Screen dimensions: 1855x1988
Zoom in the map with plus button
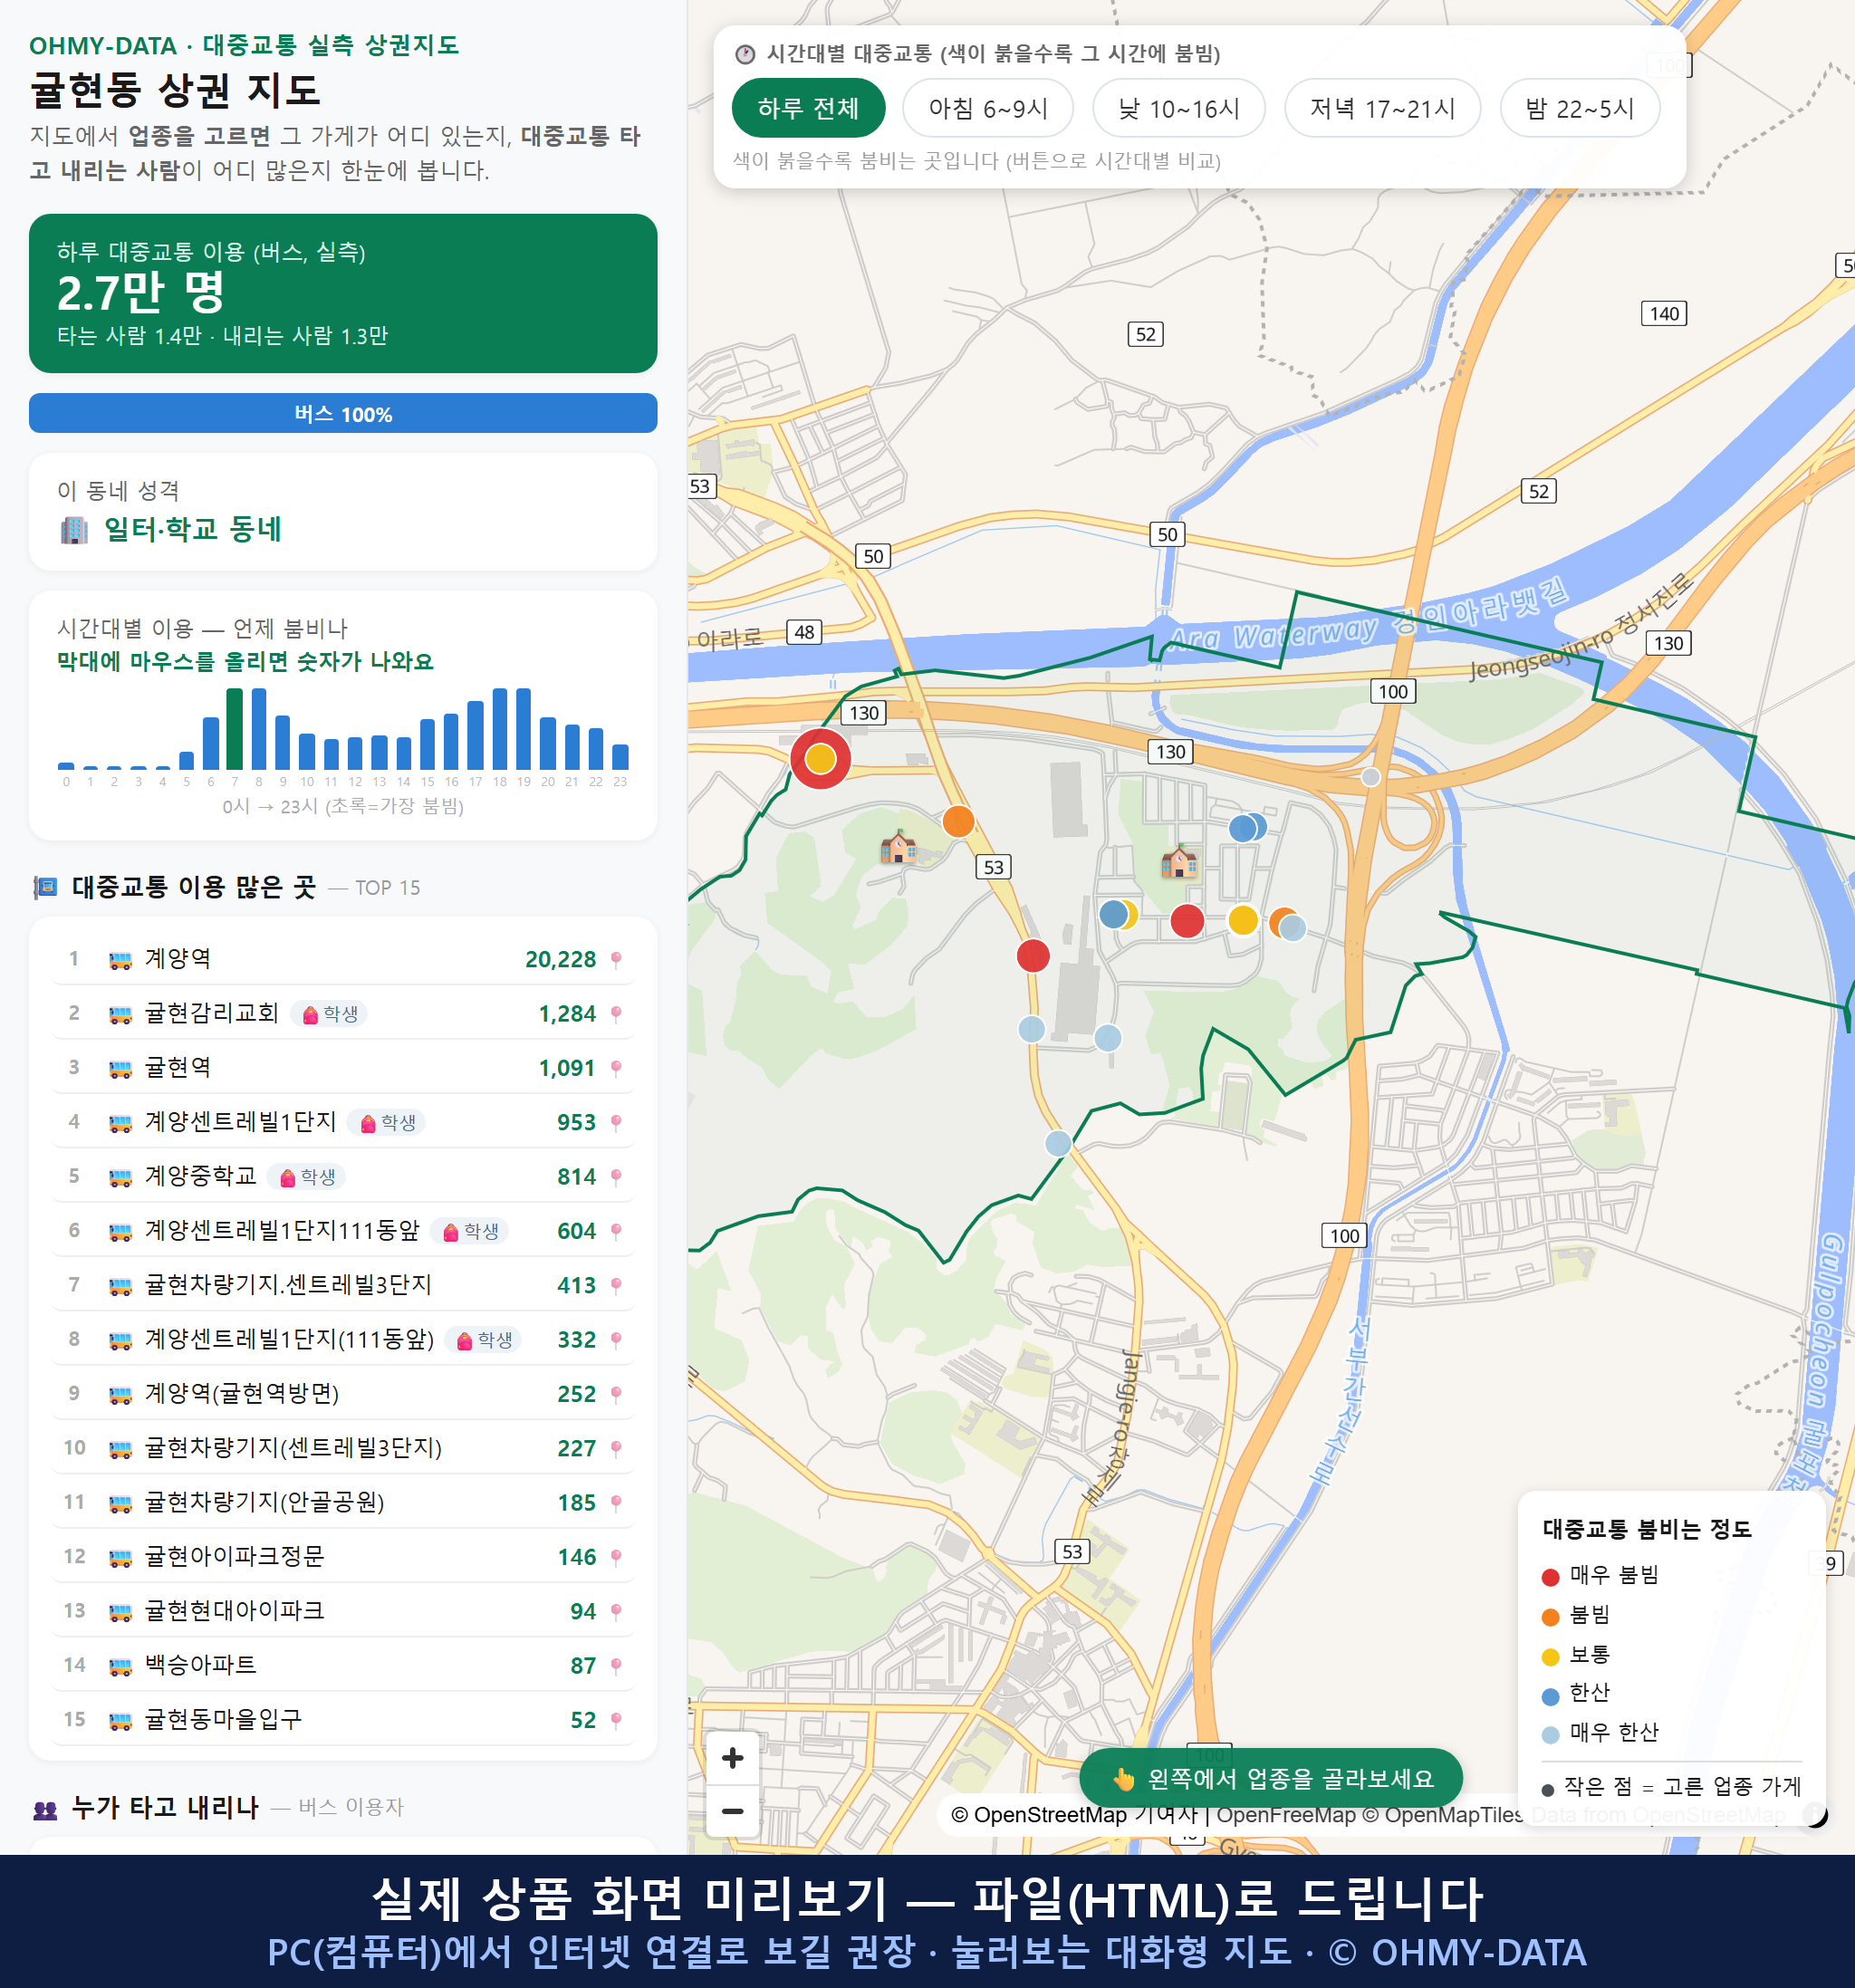pyautogui.click(x=732, y=1757)
